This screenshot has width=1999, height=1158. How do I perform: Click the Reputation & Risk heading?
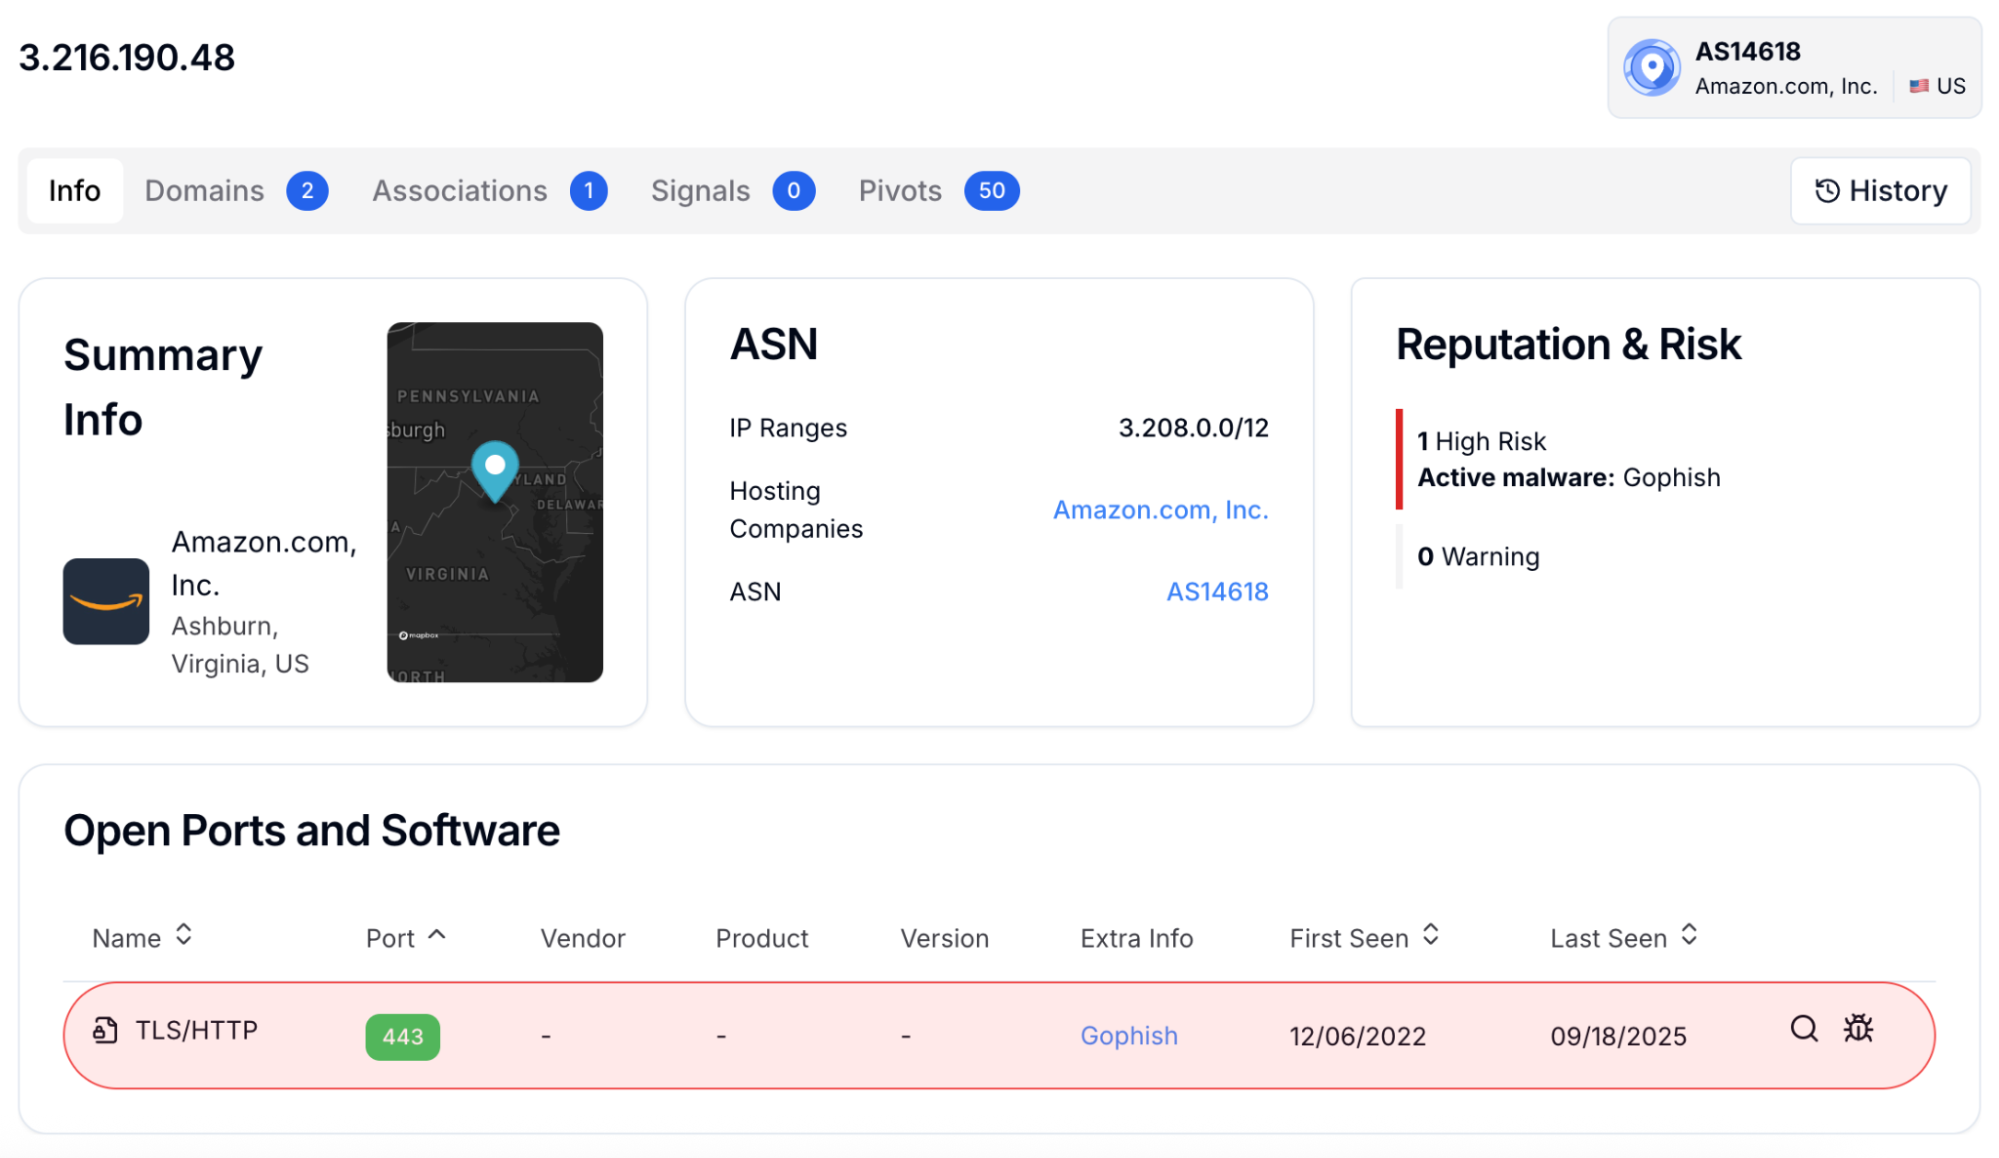click(x=1568, y=345)
